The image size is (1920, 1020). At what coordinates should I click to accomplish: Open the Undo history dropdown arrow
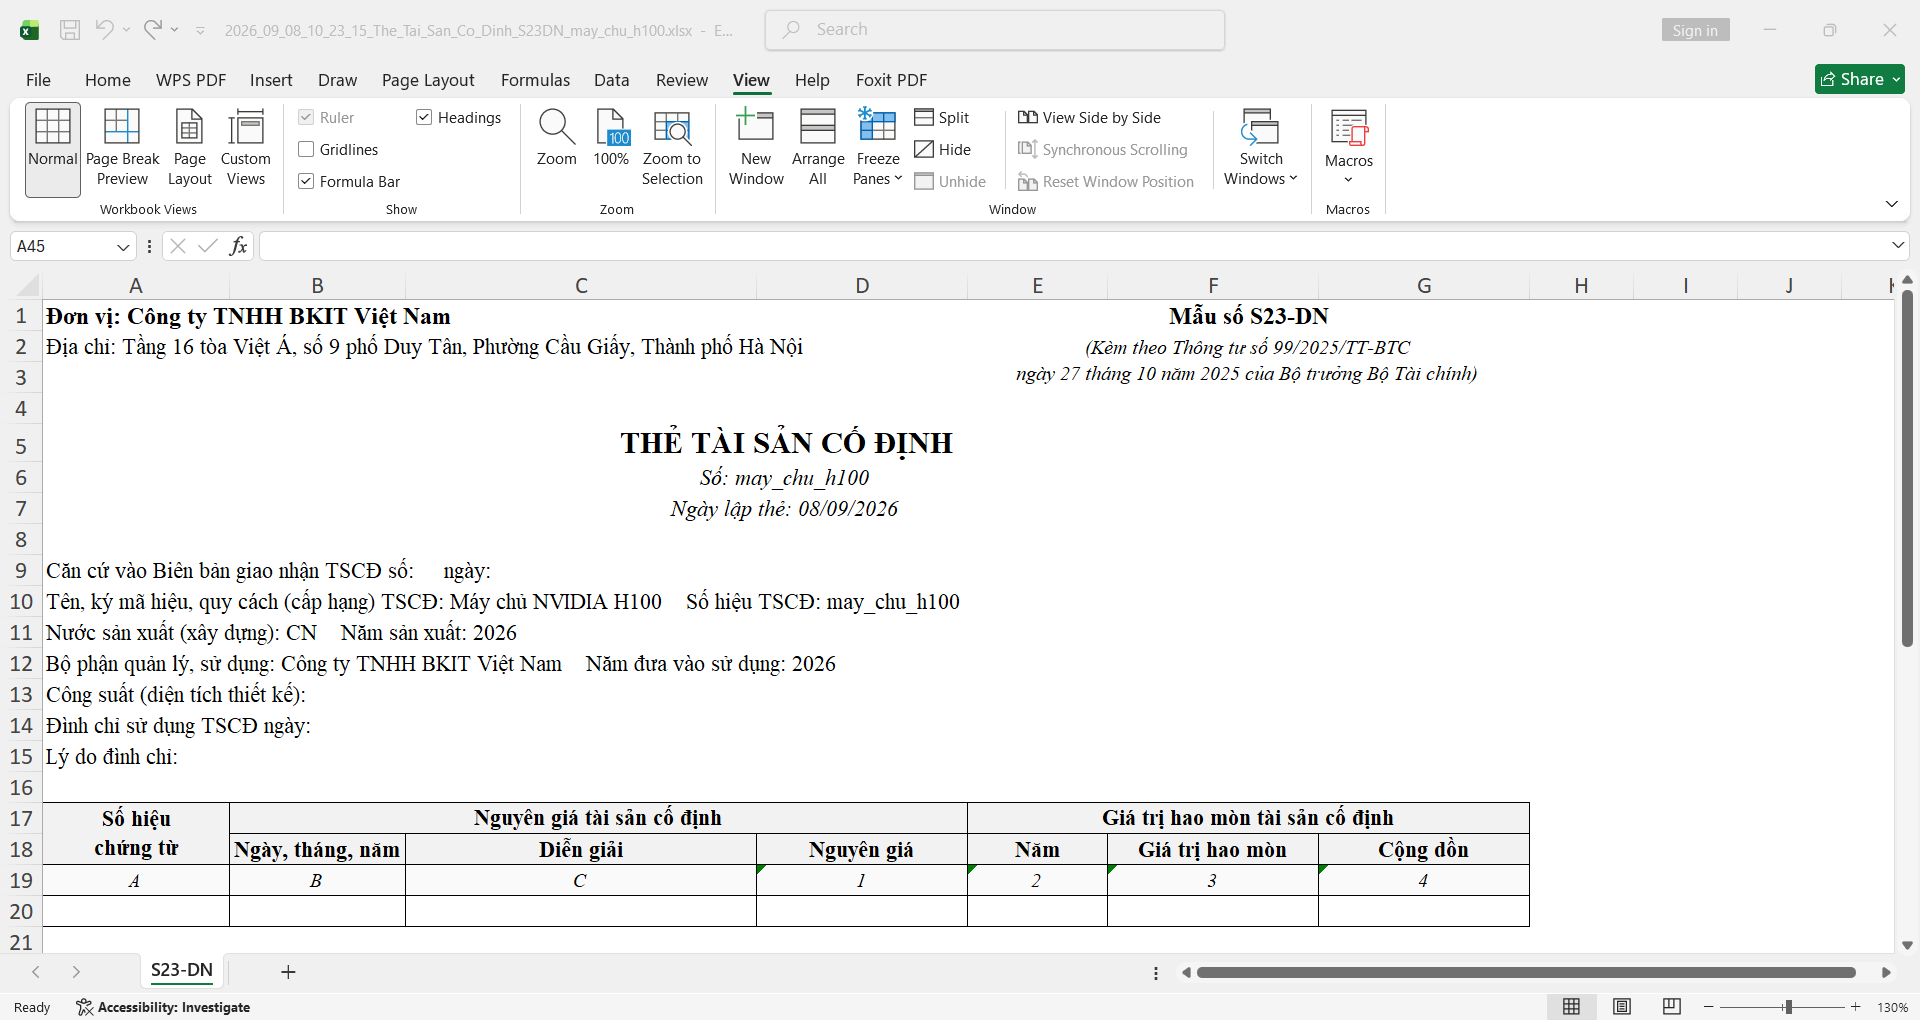(x=127, y=30)
